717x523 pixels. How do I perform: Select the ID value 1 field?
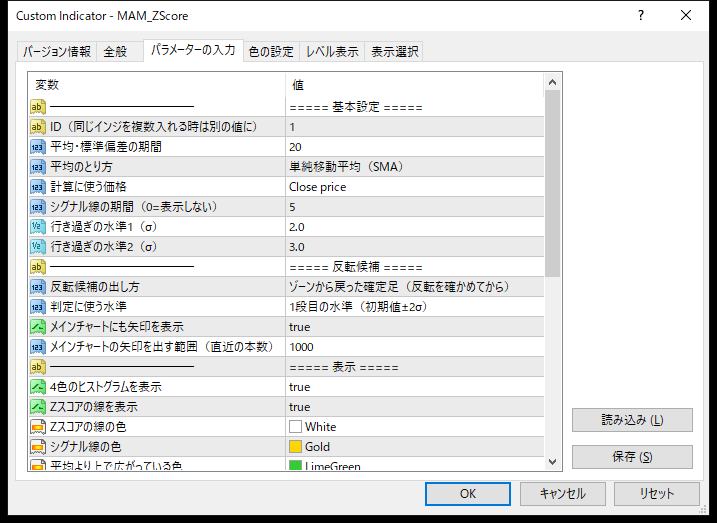coord(415,127)
